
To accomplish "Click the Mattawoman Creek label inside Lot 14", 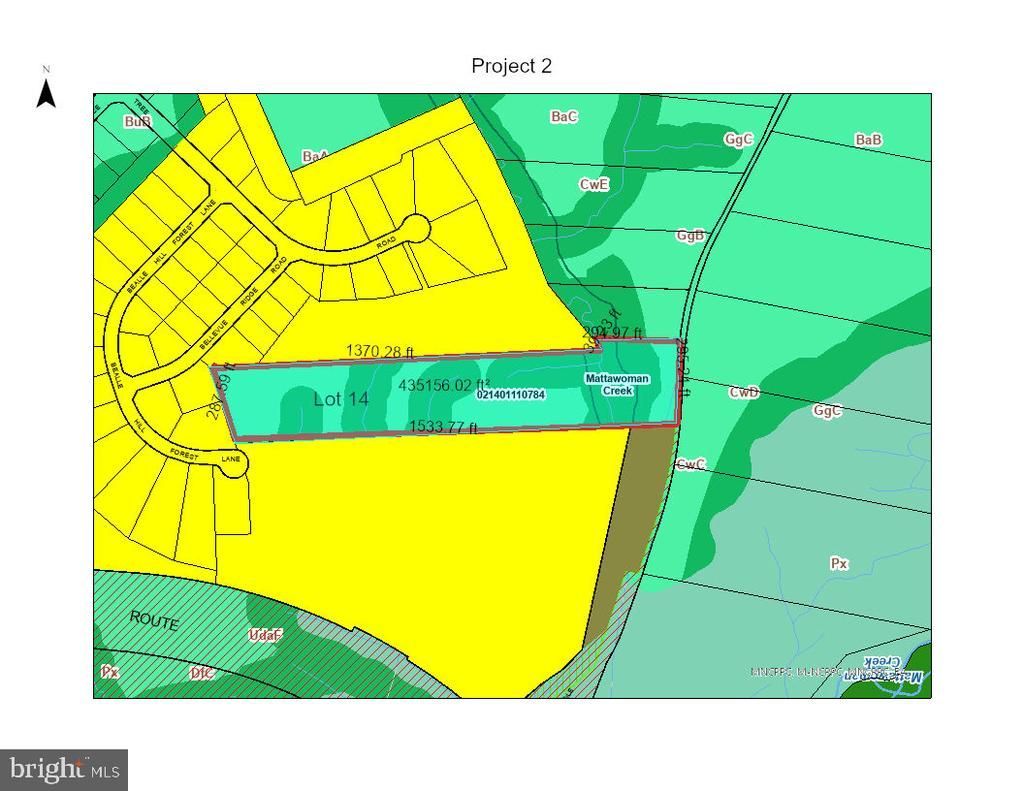I will pos(617,385).
